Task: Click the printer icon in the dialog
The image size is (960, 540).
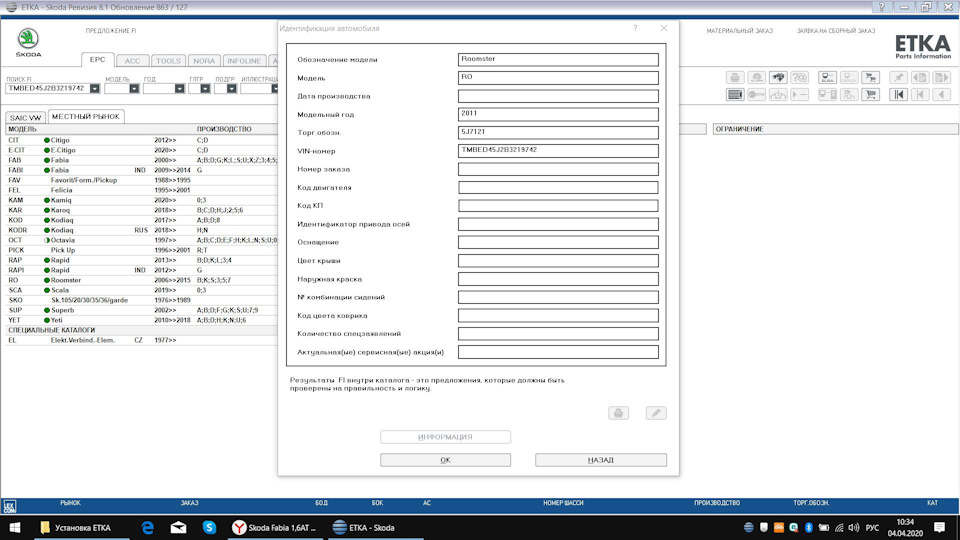Action: coord(618,413)
